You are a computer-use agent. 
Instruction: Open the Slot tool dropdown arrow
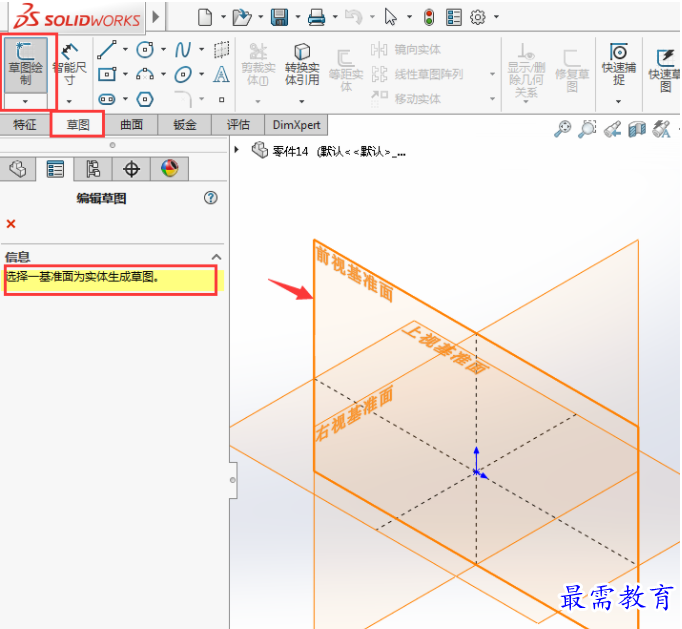(125, 99)
